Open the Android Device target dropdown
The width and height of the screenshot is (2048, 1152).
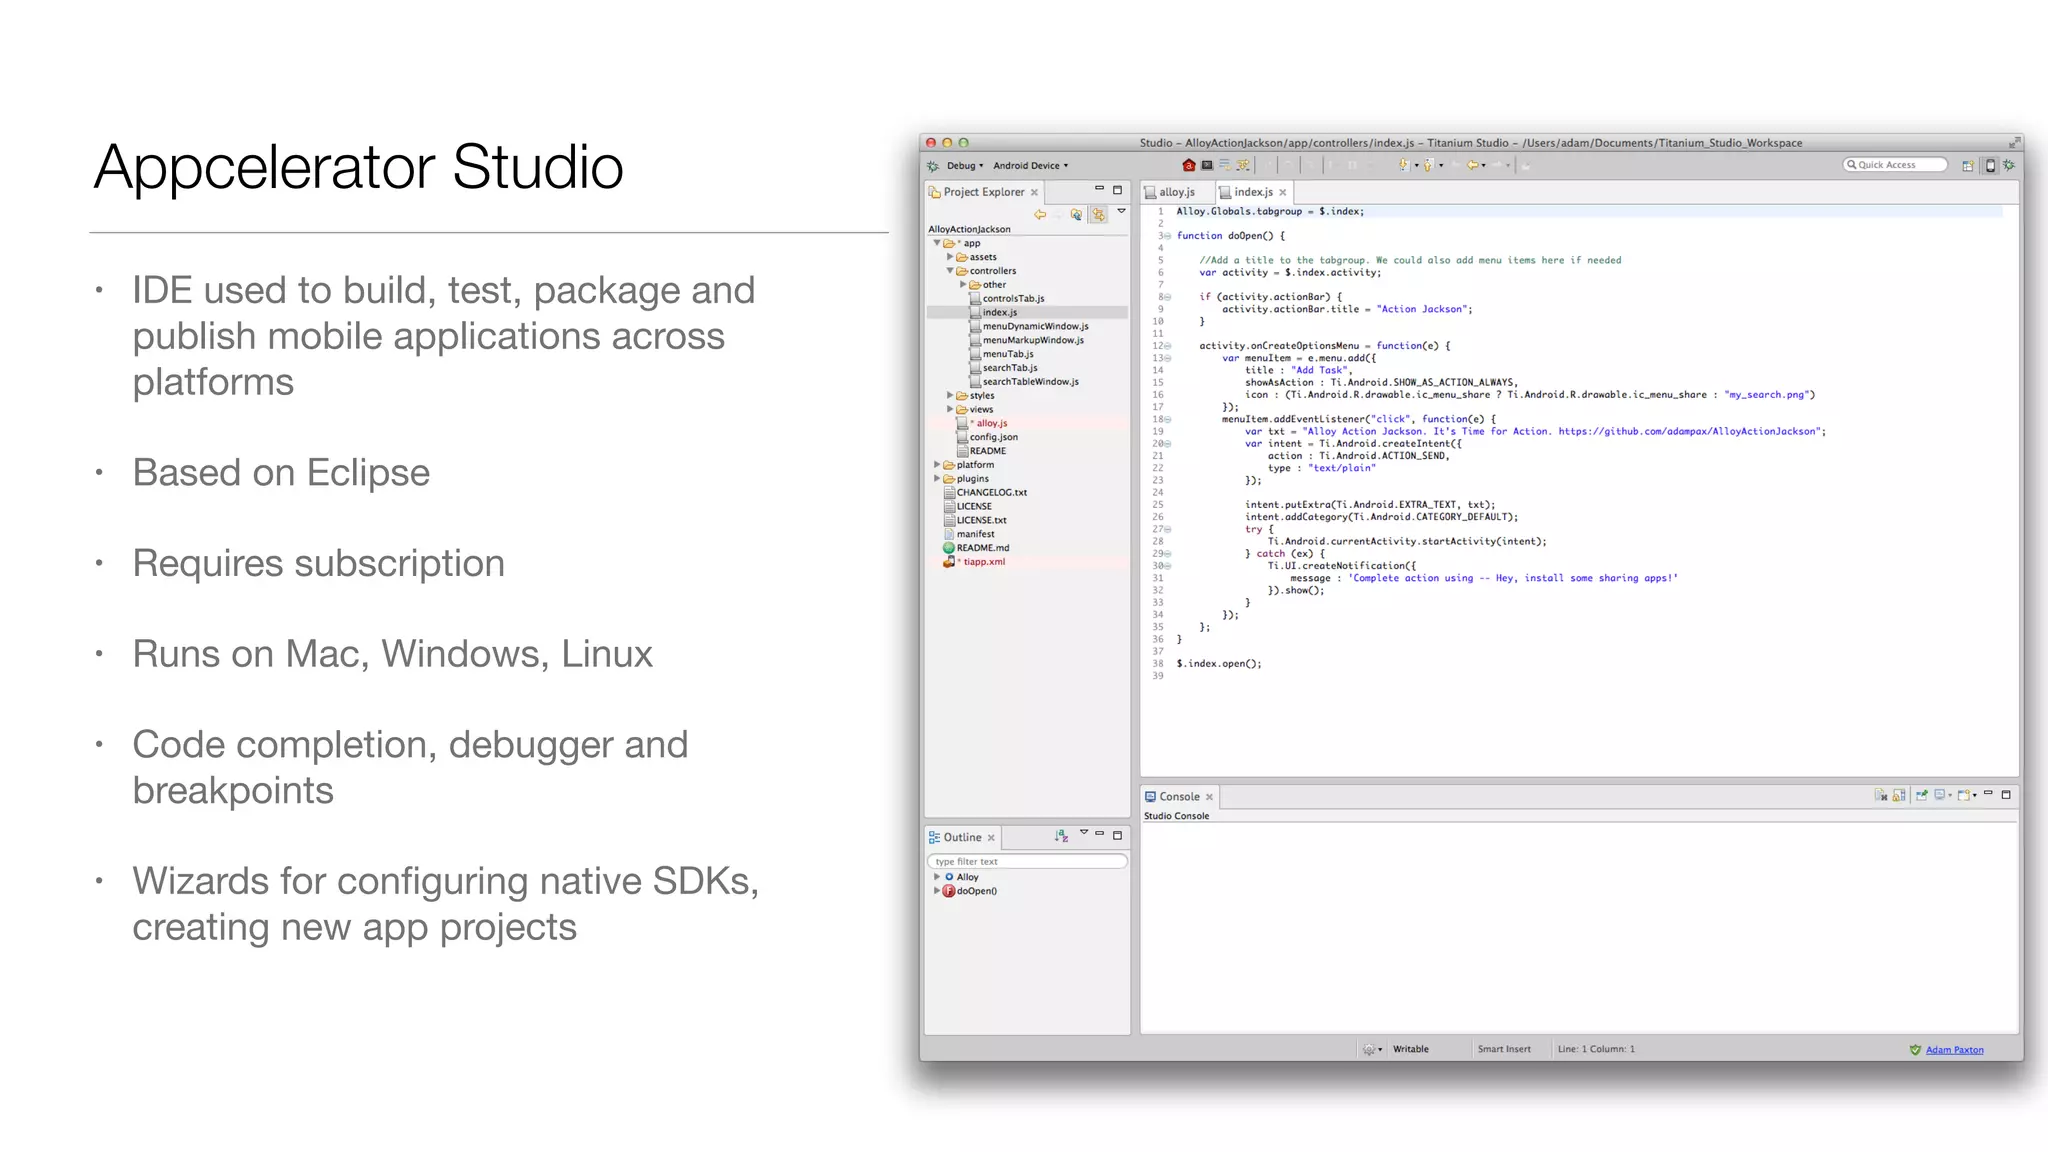(x=1031, y=166)
